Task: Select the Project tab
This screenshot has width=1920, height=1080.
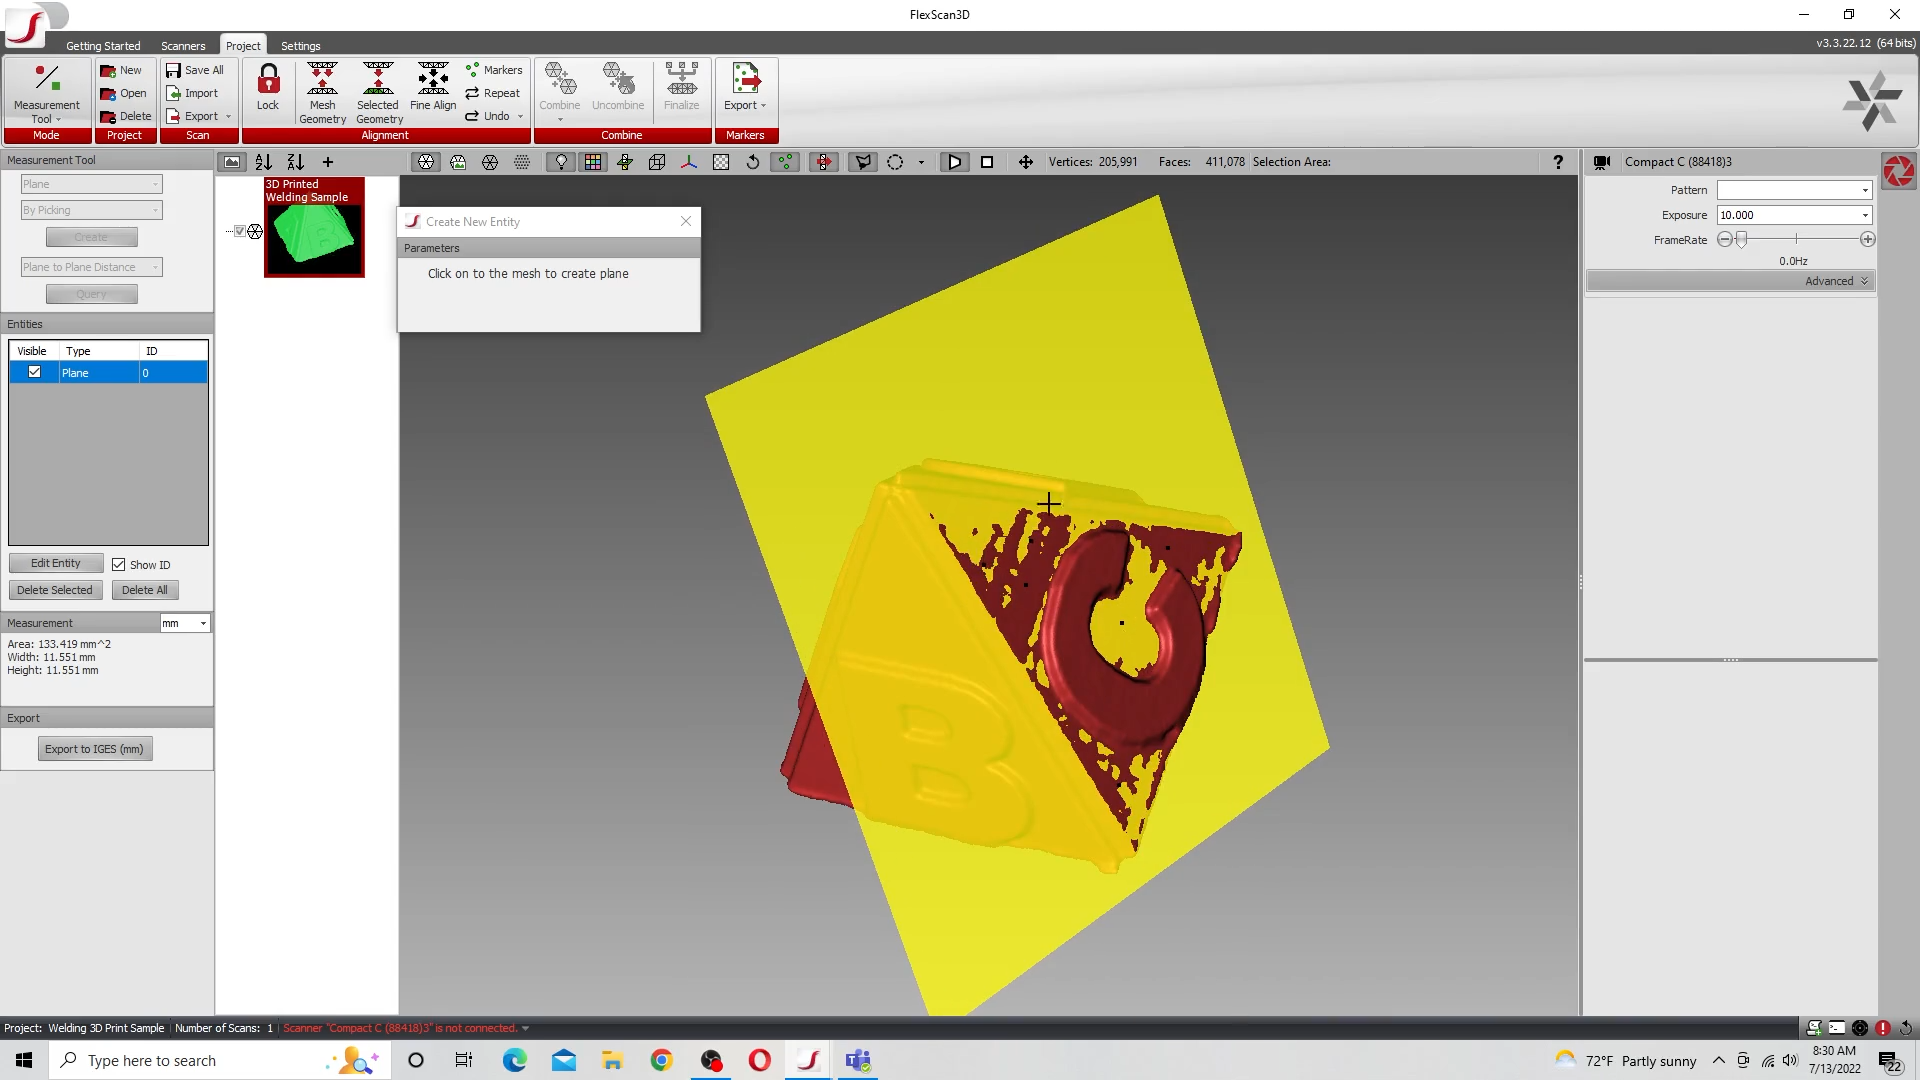Action: click(x=243, y=46)
